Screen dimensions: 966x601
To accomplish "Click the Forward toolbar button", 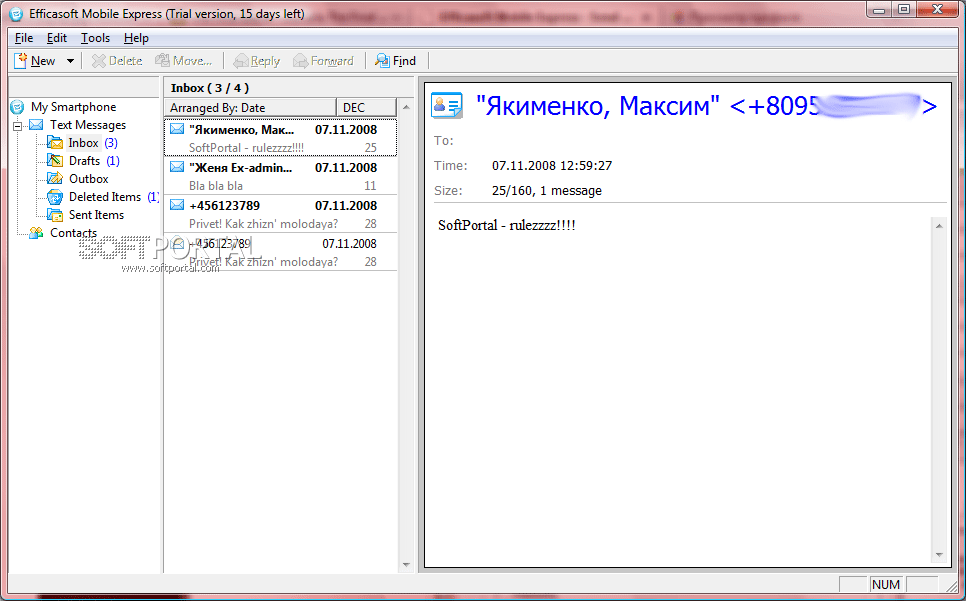I will pyautogui.click(x=323, y=60).
